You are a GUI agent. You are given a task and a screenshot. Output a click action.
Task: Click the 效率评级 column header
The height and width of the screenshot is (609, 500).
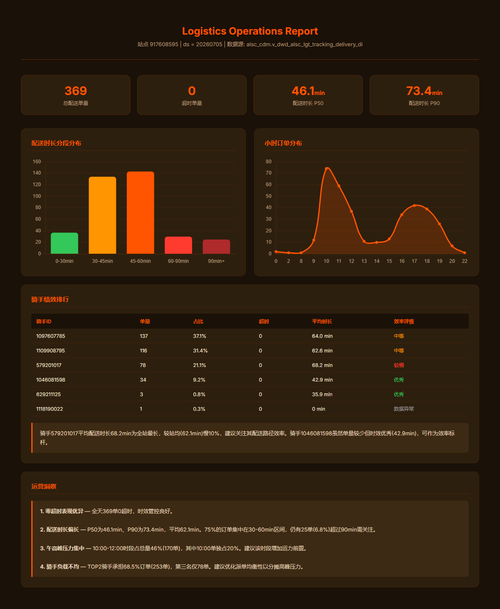coord(404,322)
